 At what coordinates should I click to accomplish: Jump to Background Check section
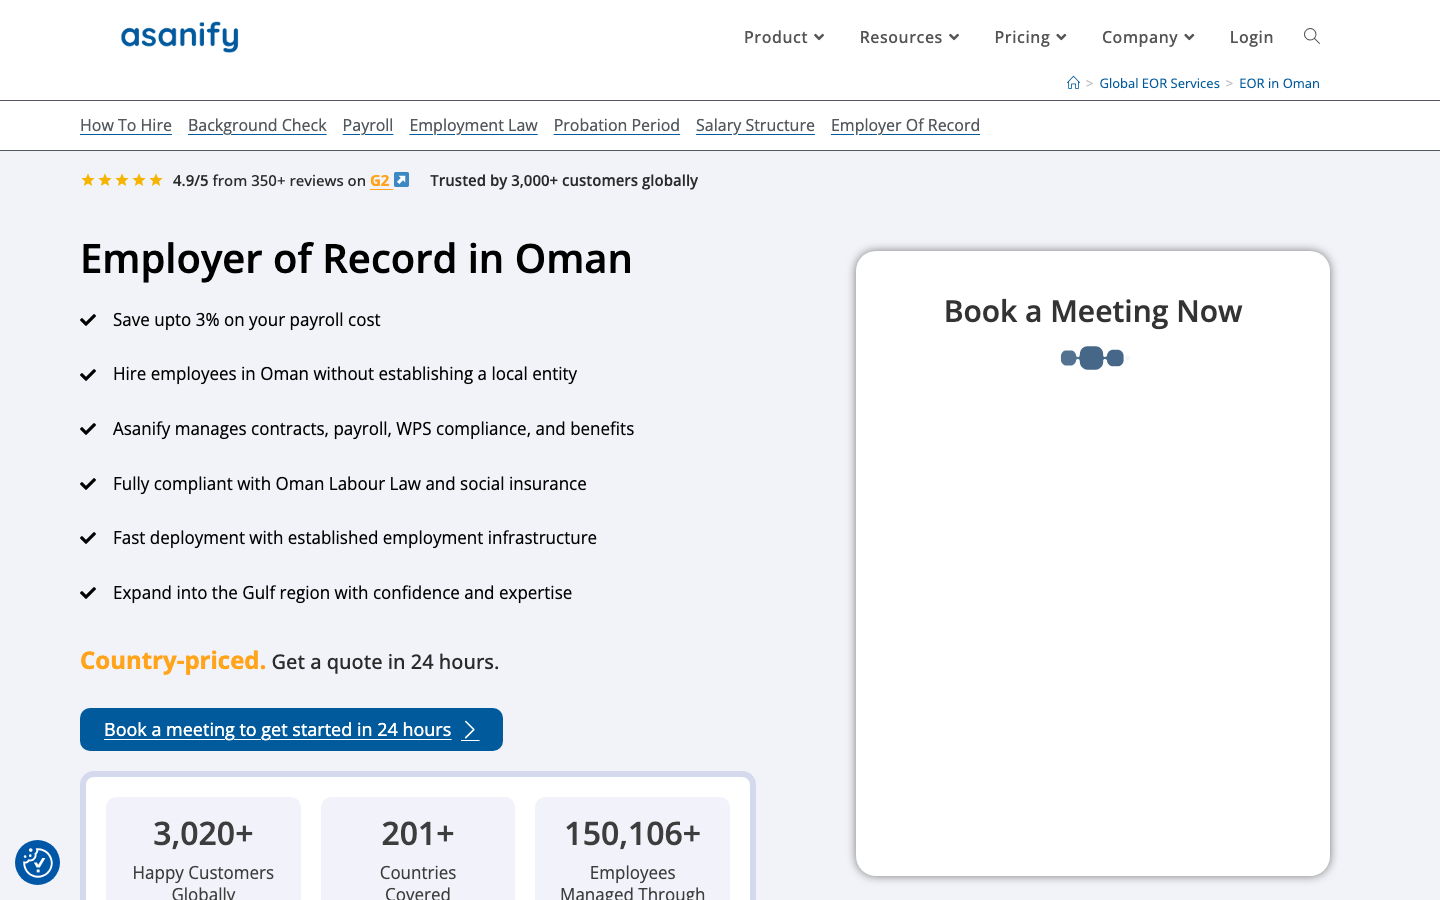point(257,125)
